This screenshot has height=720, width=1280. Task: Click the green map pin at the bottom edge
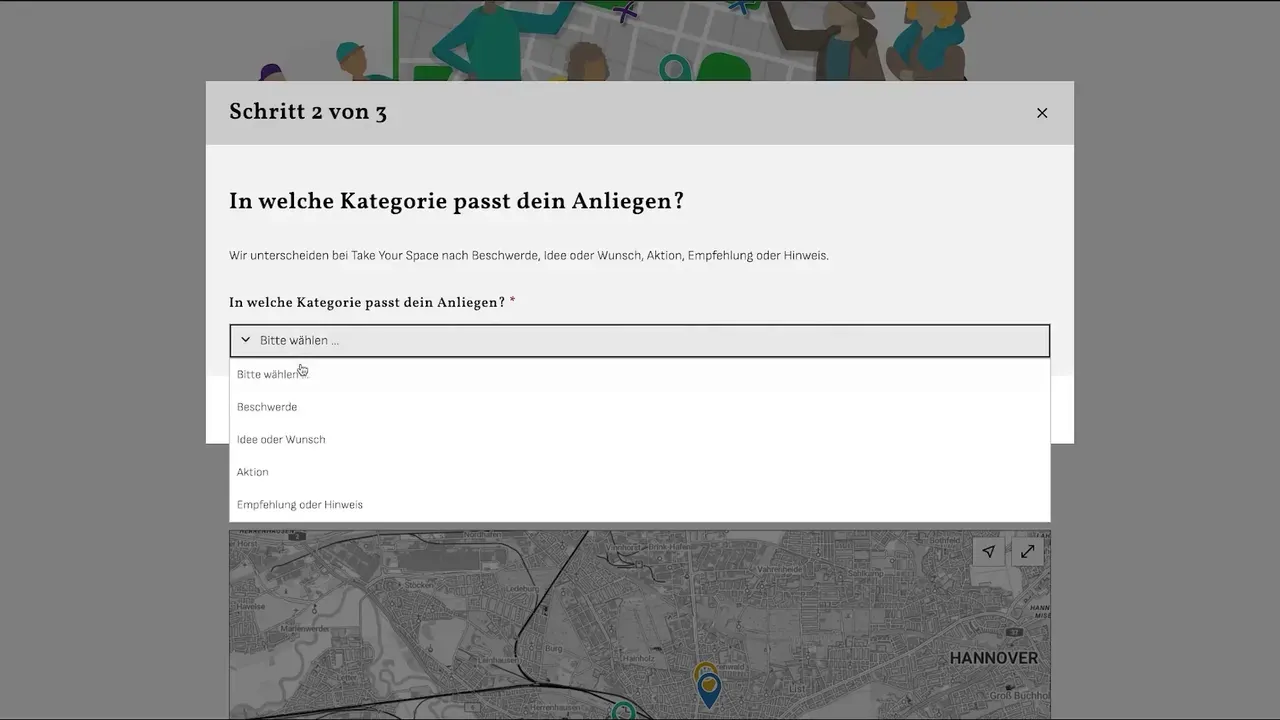tap(623, 710)
